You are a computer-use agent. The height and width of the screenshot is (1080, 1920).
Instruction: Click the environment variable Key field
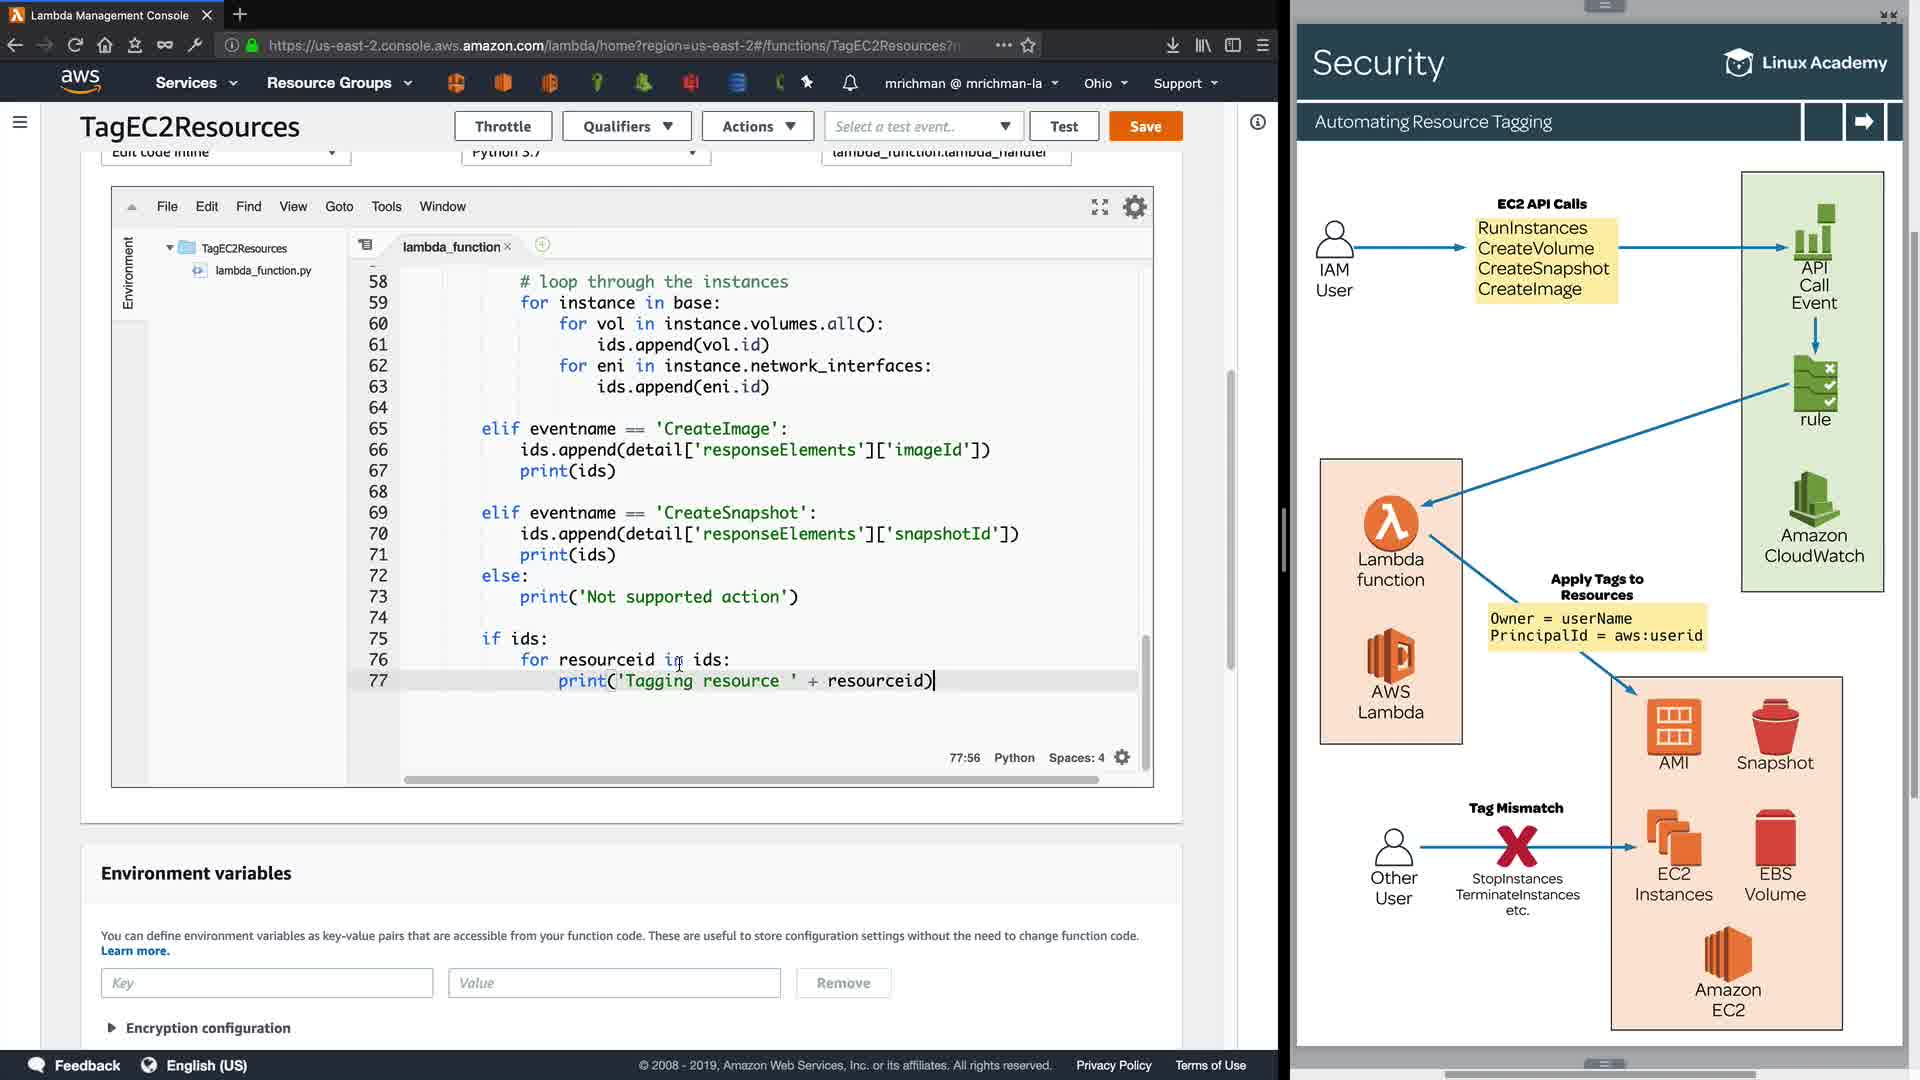coord(266,983)
